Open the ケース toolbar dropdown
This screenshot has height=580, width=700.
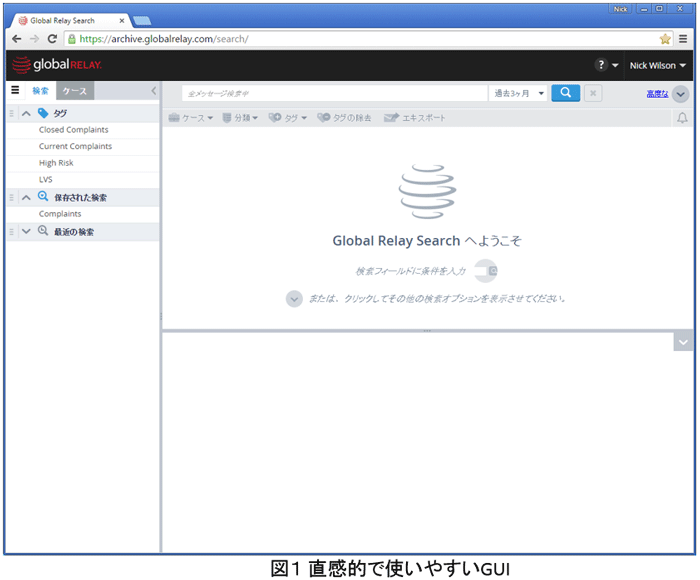click(x=191, y=118)
